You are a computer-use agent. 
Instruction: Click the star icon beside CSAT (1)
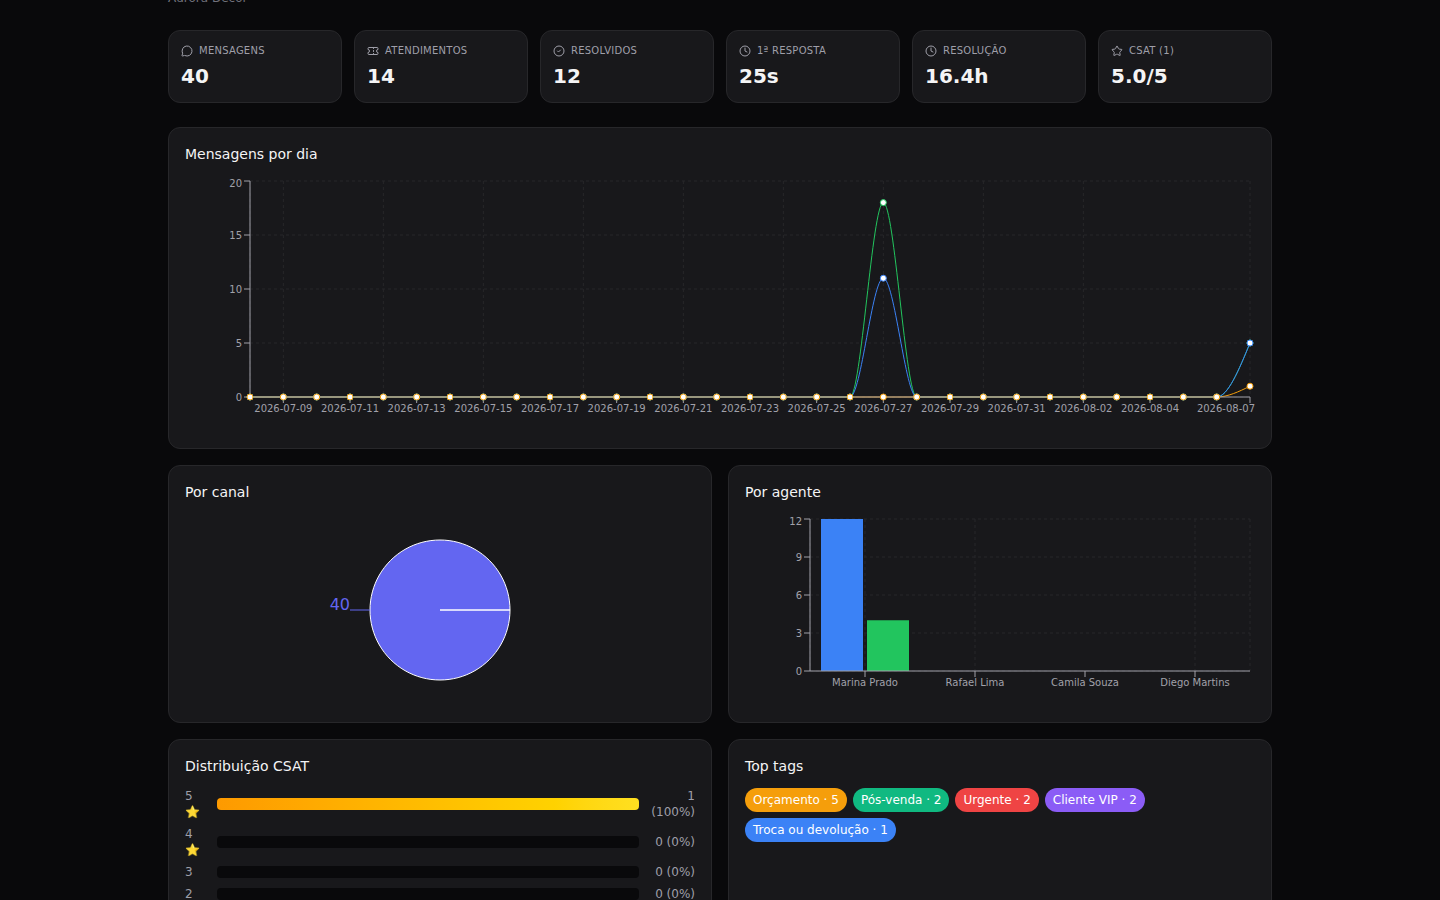coord(1117,51)
